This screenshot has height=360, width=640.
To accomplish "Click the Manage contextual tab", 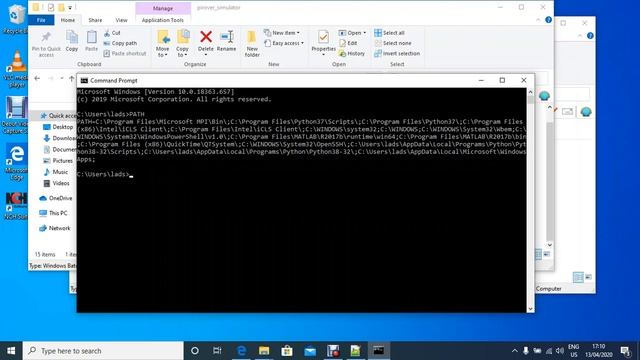I will tap(163, 8).
